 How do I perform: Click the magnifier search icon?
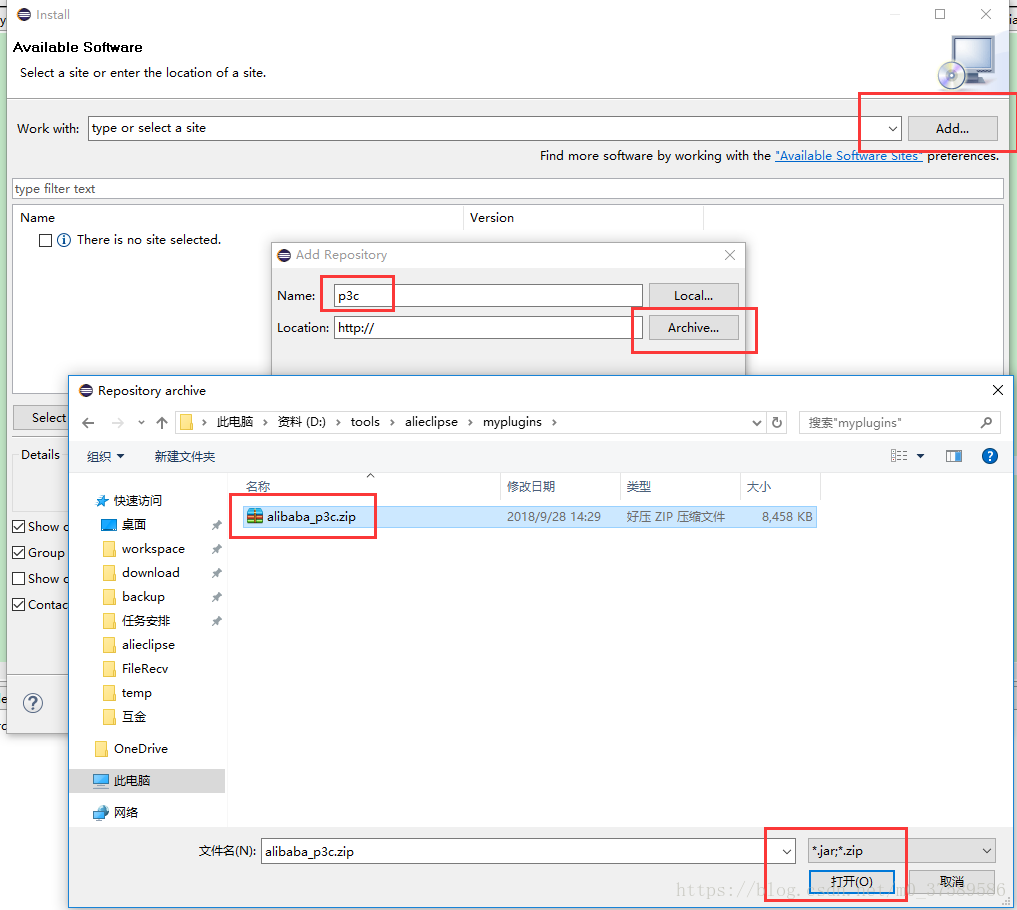point(987,423)
